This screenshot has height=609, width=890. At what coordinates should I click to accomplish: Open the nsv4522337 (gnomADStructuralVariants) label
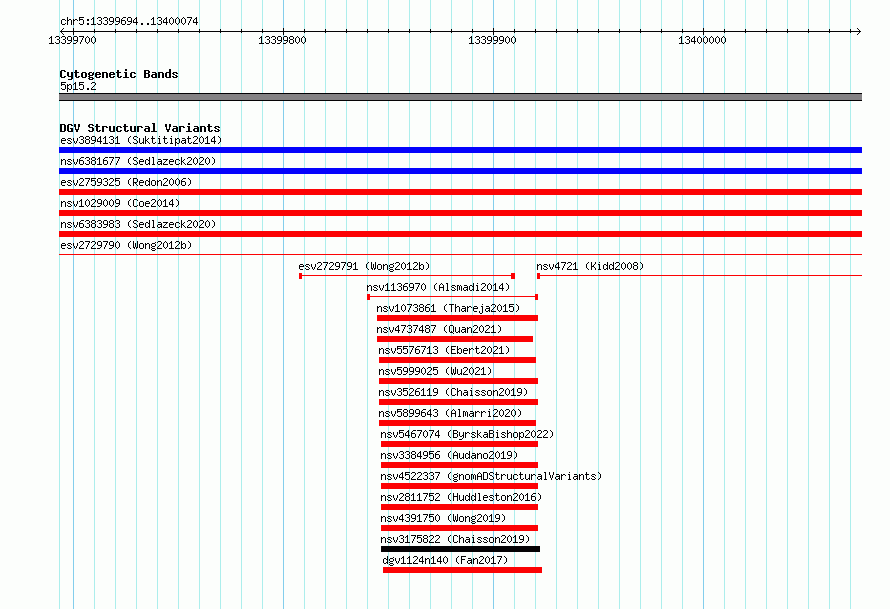point(491,476)
